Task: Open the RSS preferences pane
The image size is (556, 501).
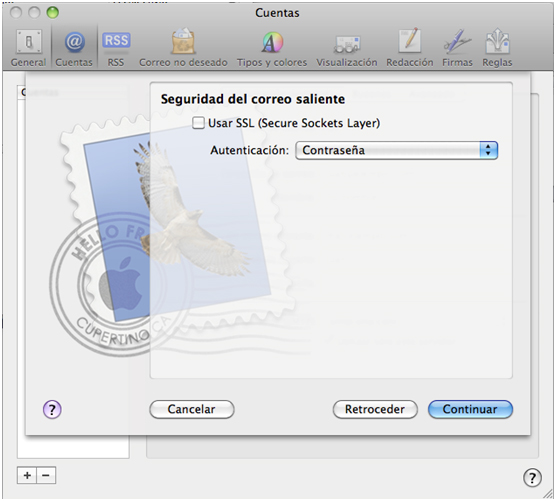Action: click(116, 48)
